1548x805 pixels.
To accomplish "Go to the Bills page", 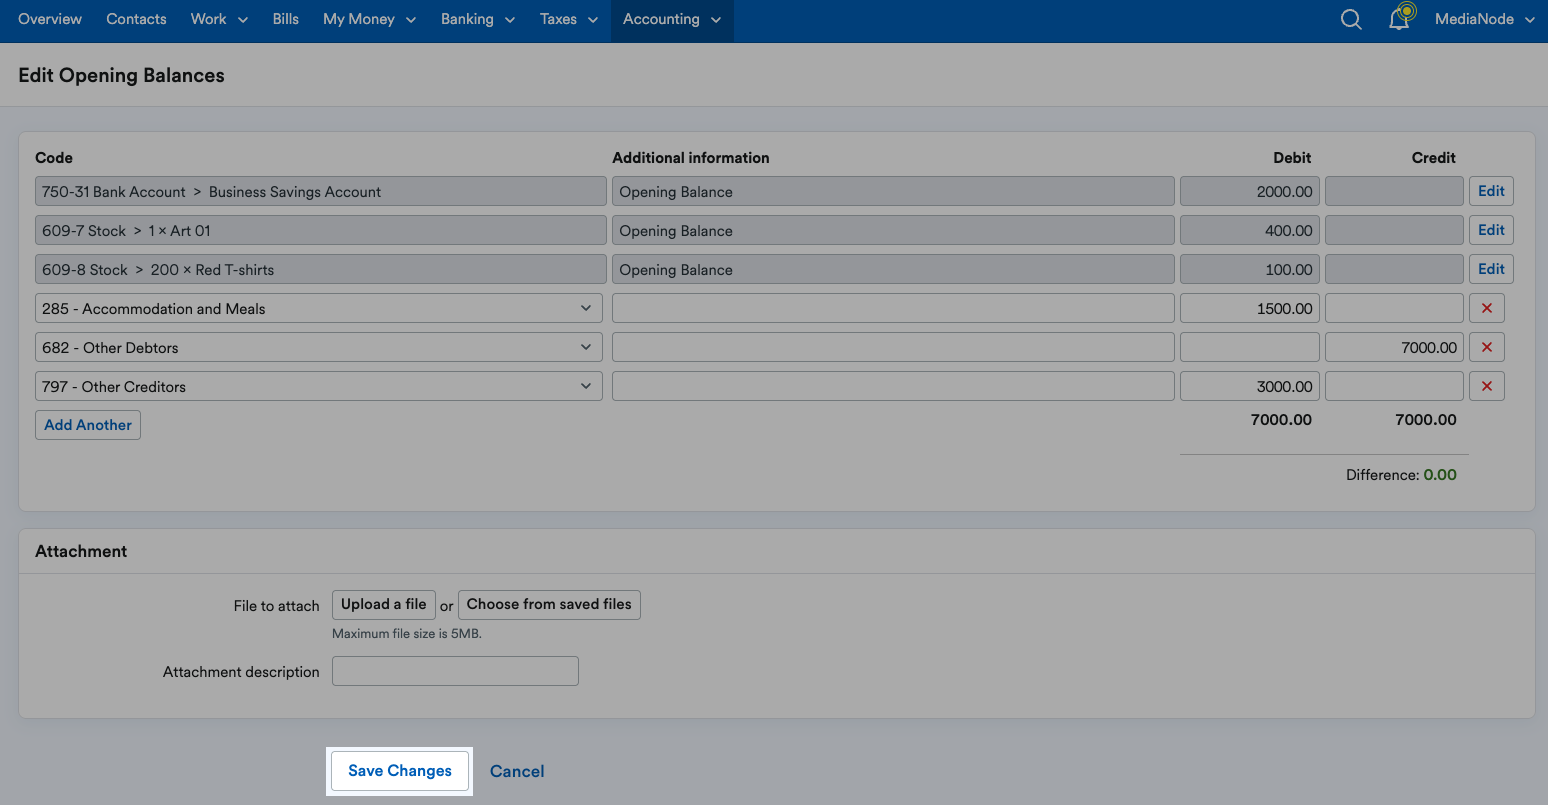I will coord(286,19).
